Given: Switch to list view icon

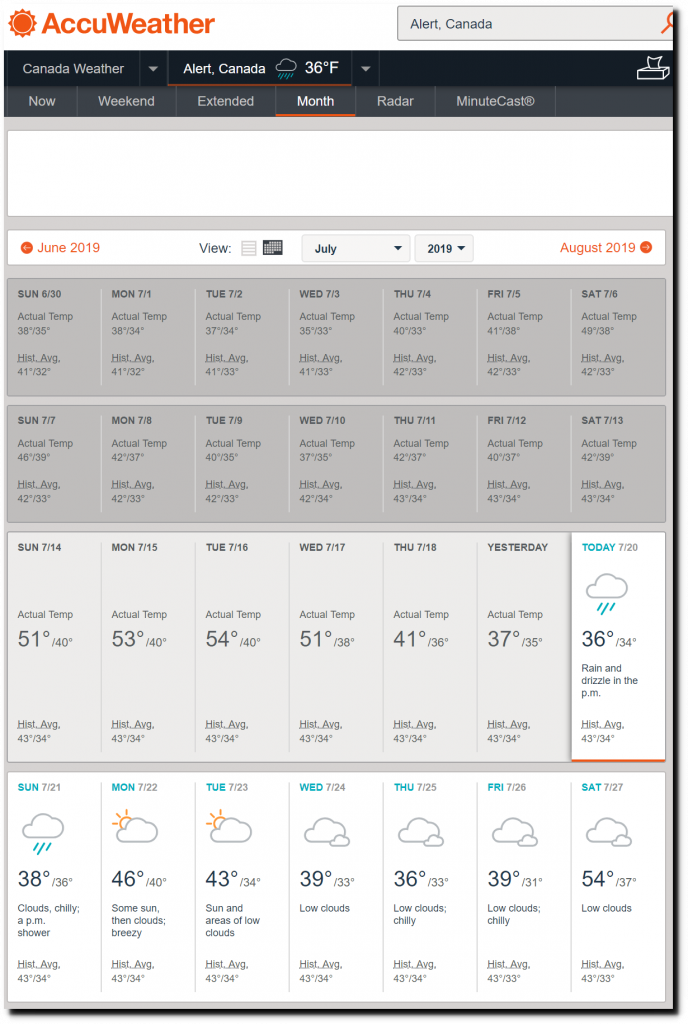Looking at the screenshot, I should point(249,248).
